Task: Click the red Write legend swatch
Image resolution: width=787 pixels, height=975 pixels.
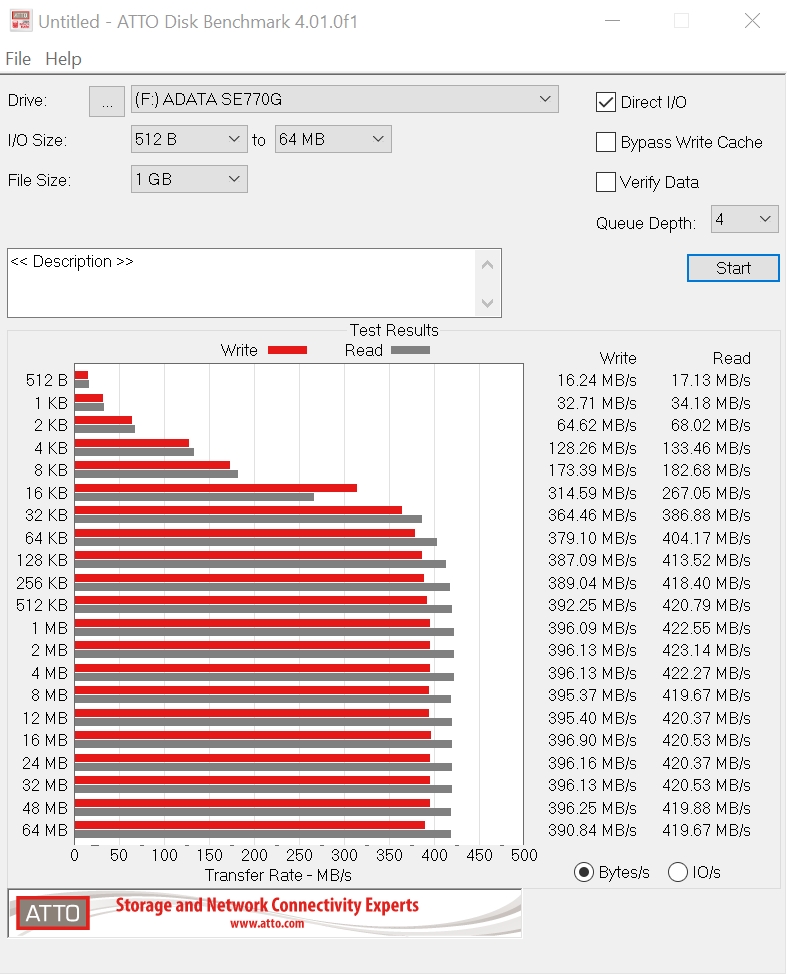Action: click(287, 350)
